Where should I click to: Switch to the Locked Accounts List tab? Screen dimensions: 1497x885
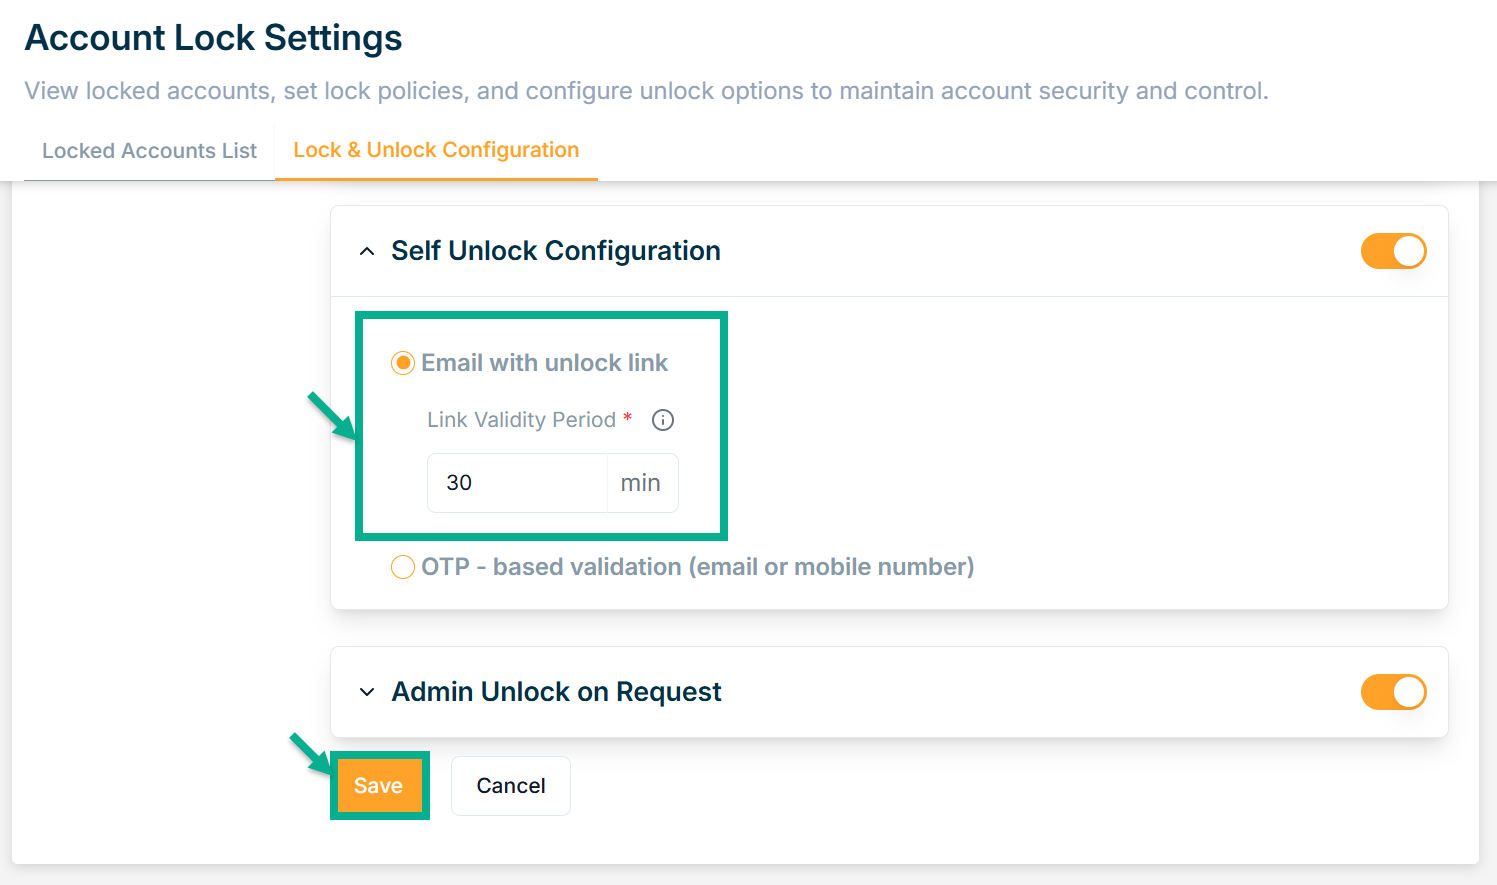pyautogui.click(x=149, y=151)
